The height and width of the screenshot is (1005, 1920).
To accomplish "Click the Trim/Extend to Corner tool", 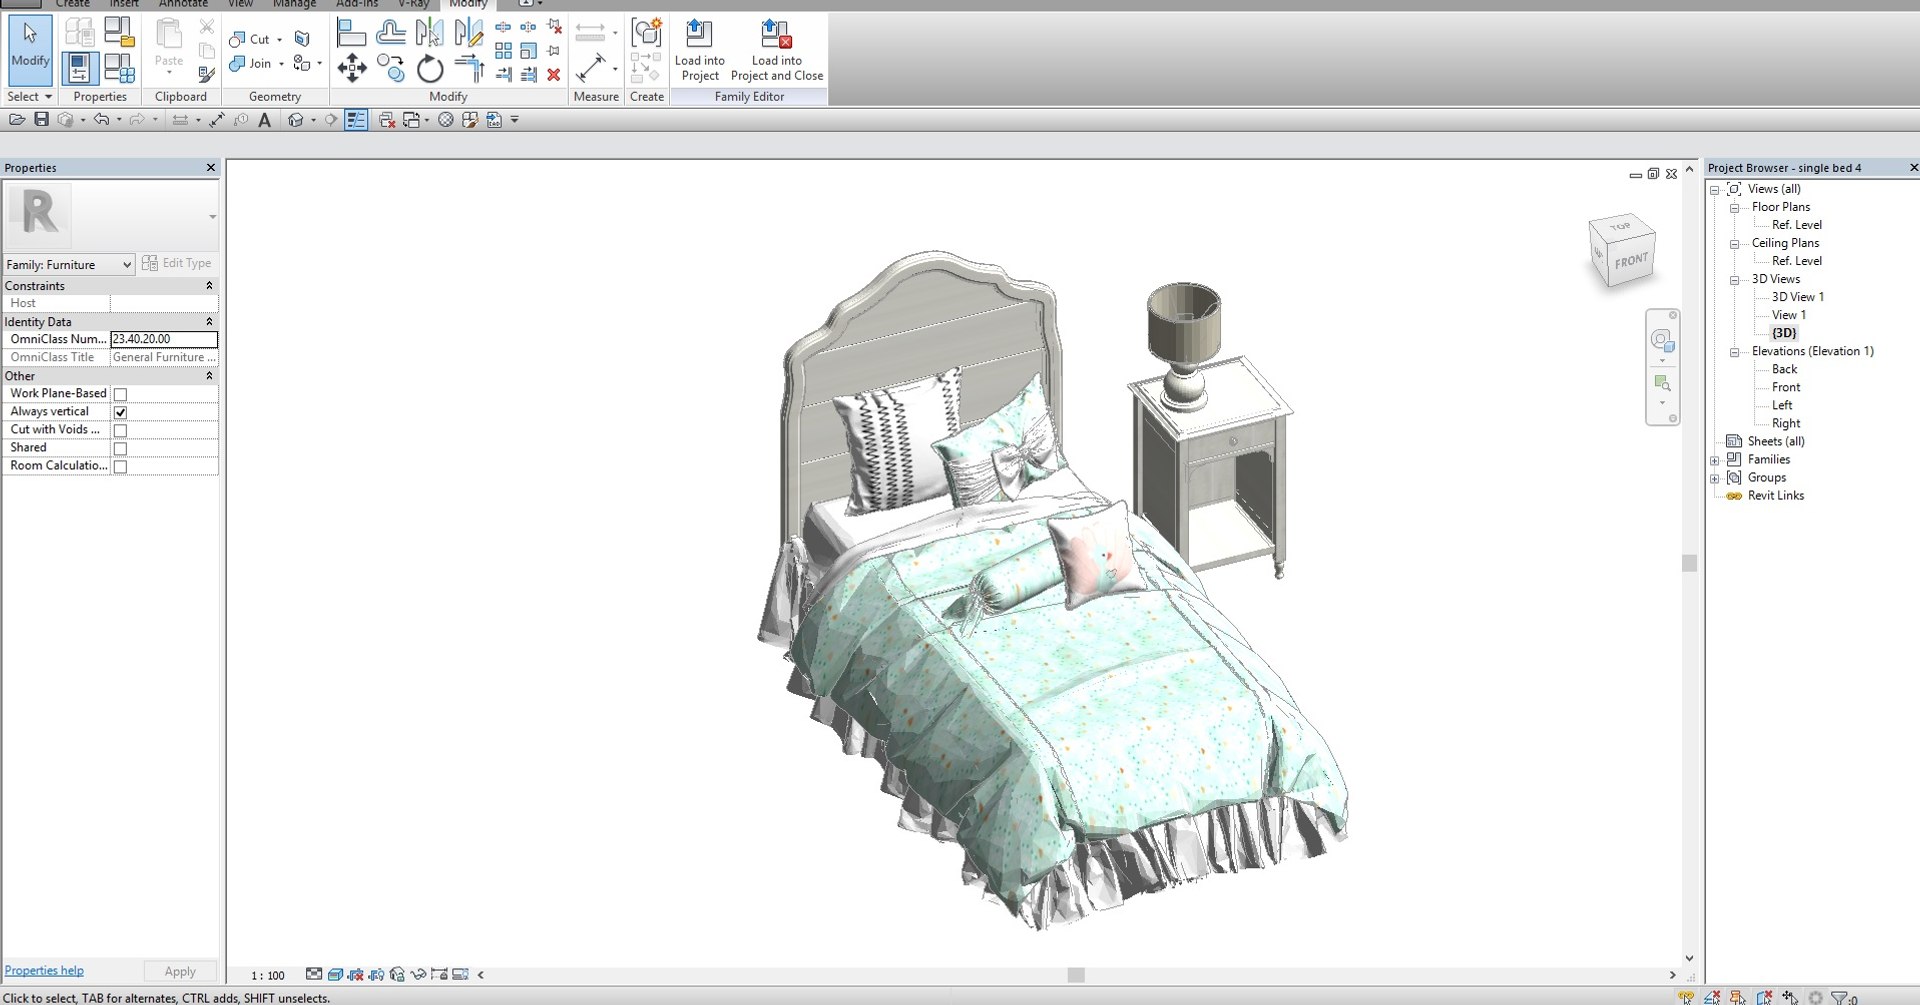I will (x=469, y=68).
